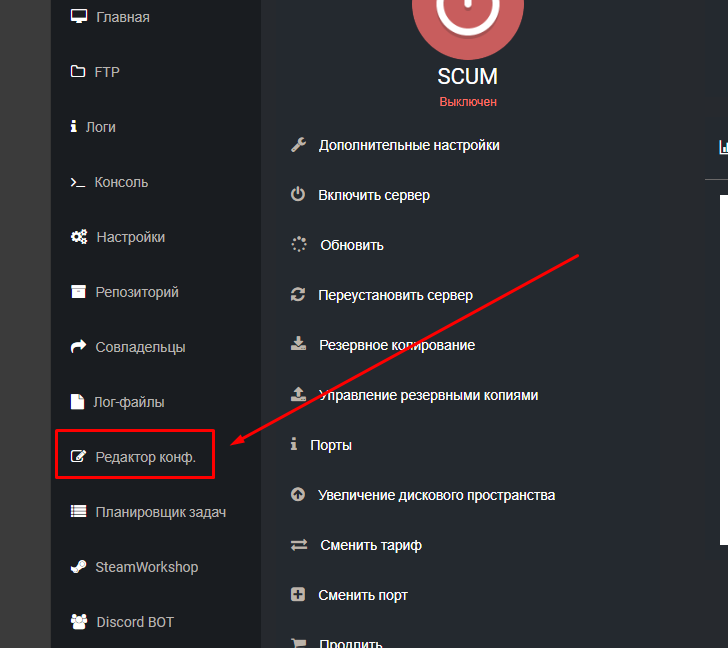This screenshot has height=648, width=728.
Task: Open Управление резервными копиями
Action: point(428,395)
